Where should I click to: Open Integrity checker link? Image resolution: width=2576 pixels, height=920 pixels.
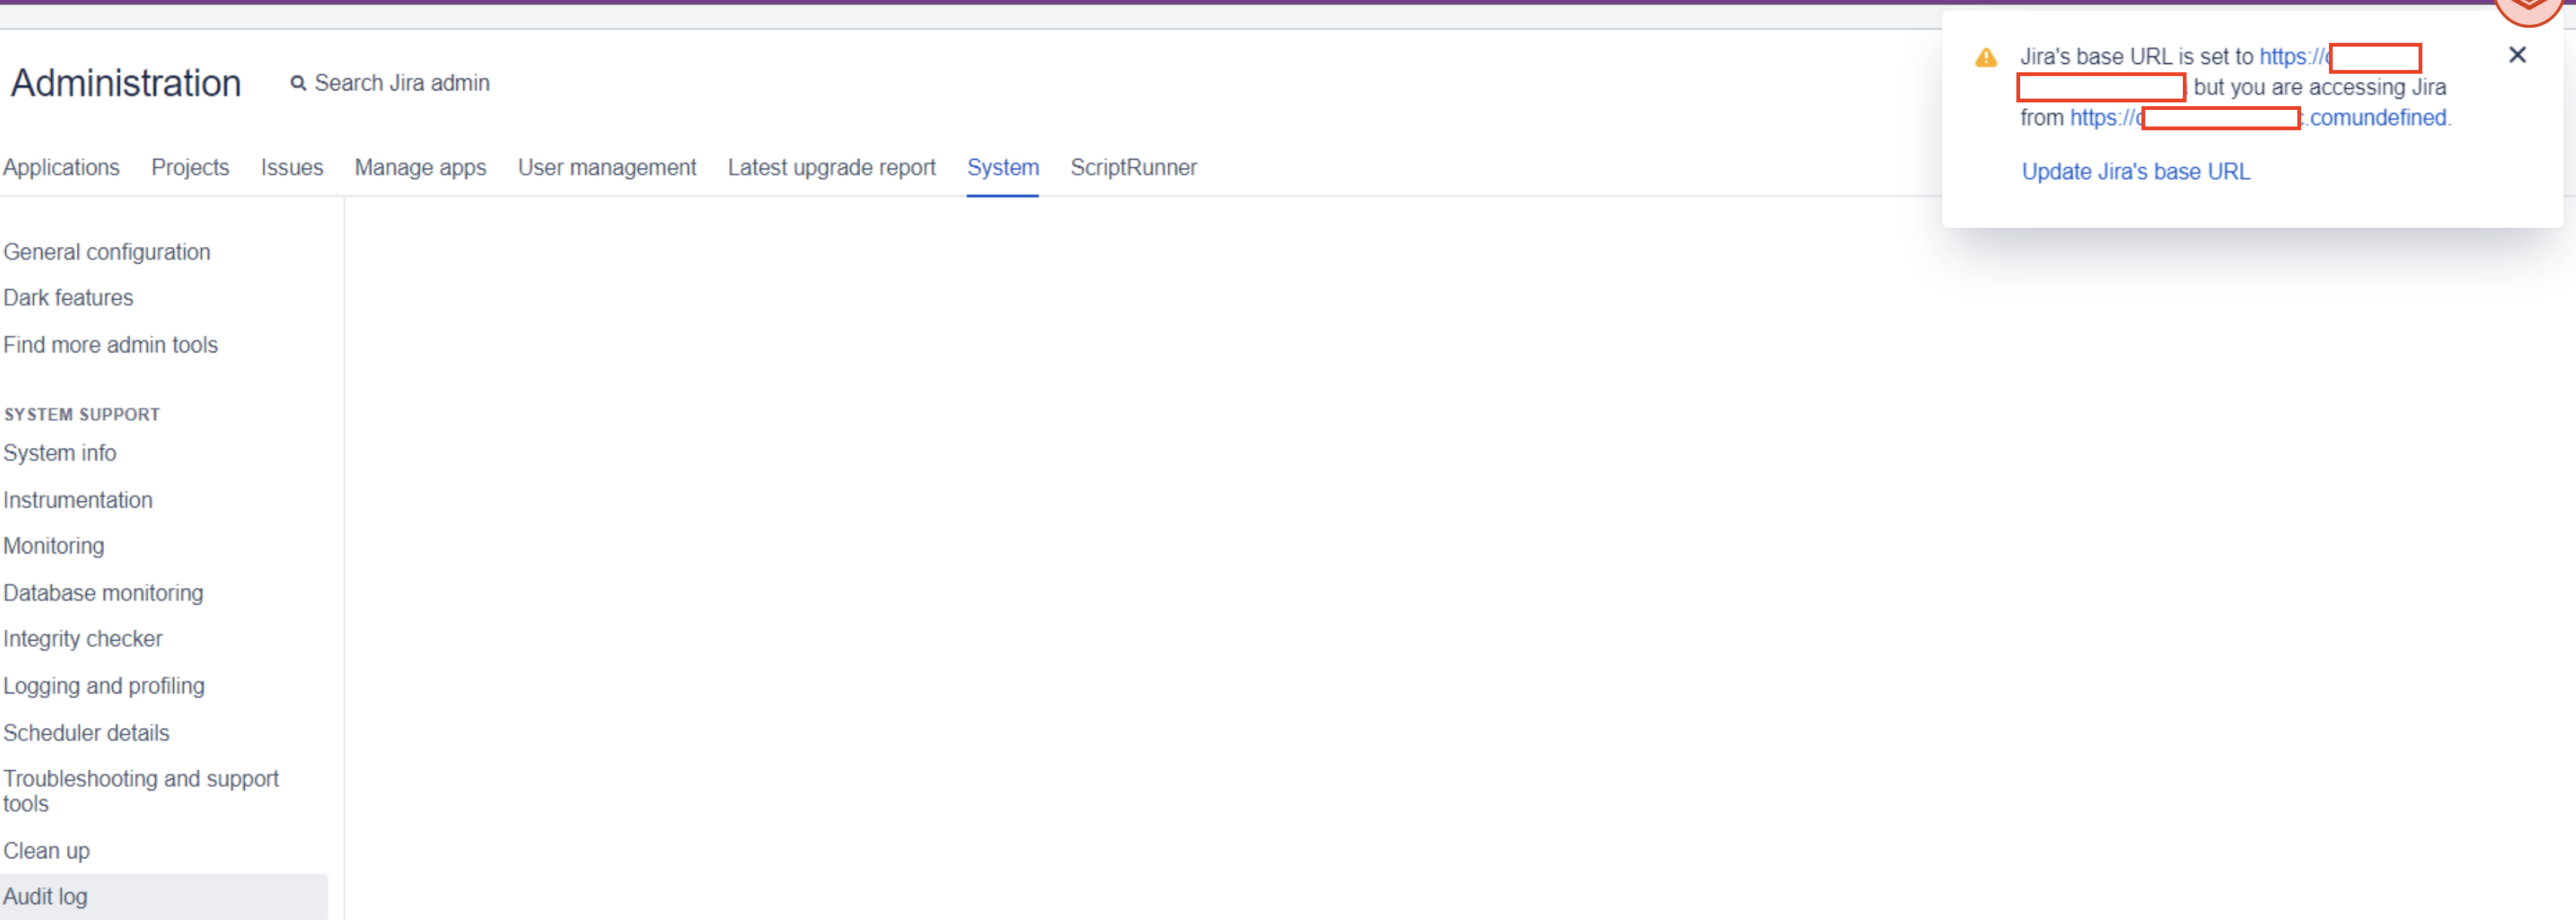83,639
